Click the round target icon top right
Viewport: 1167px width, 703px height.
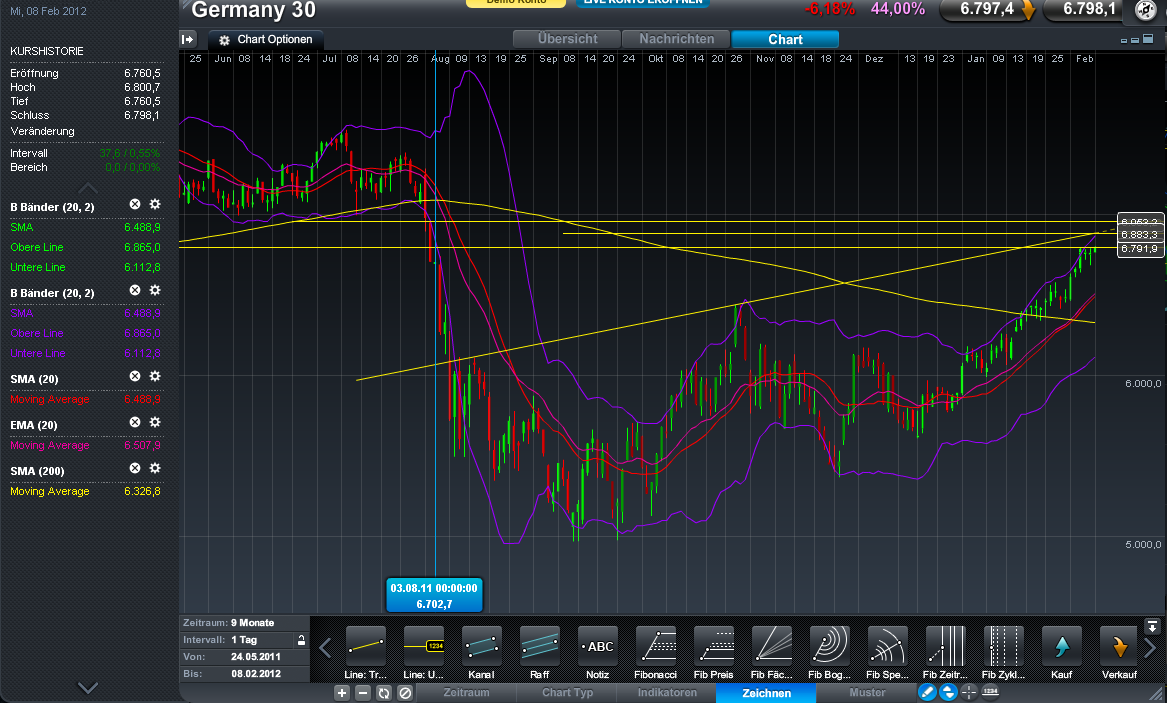point(1146,10)
